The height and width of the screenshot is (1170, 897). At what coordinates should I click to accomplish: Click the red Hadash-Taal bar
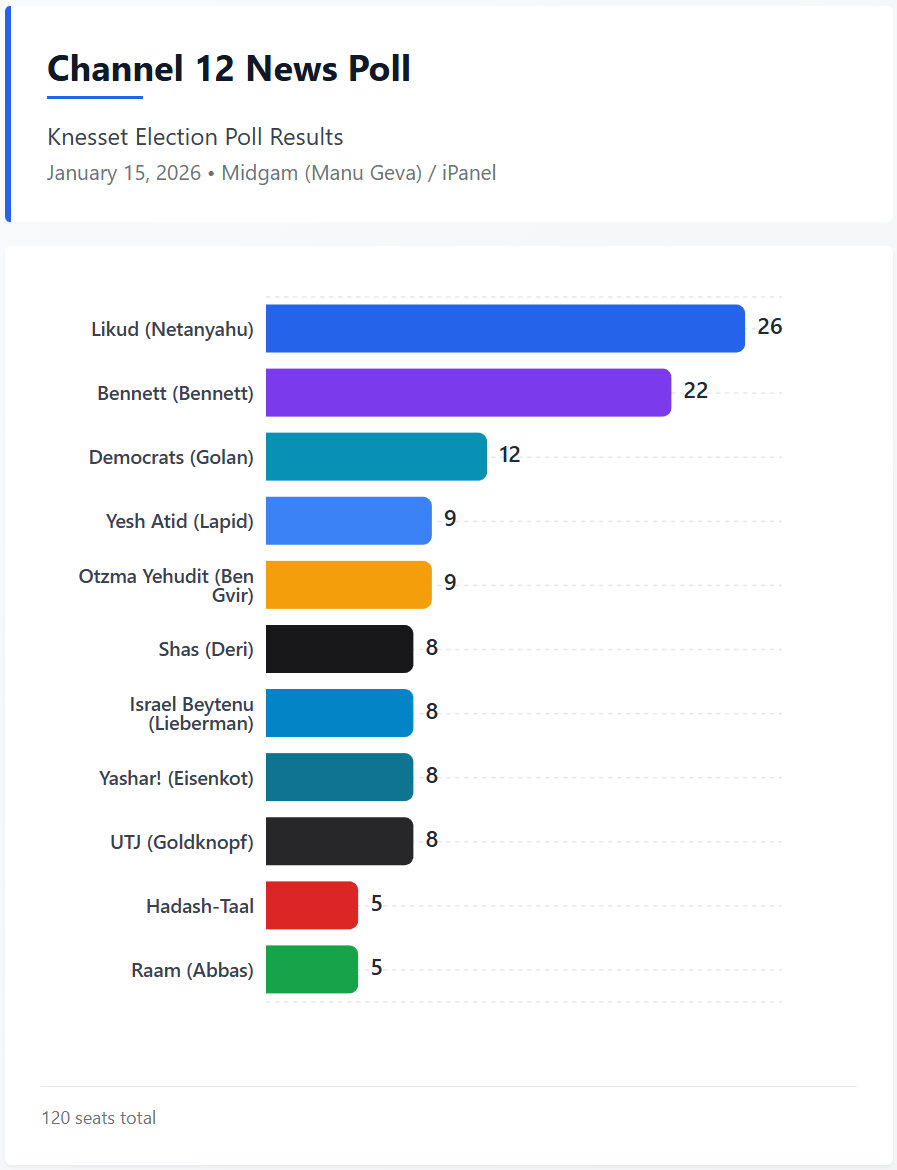pyautogui.click(x=311, y=904)
